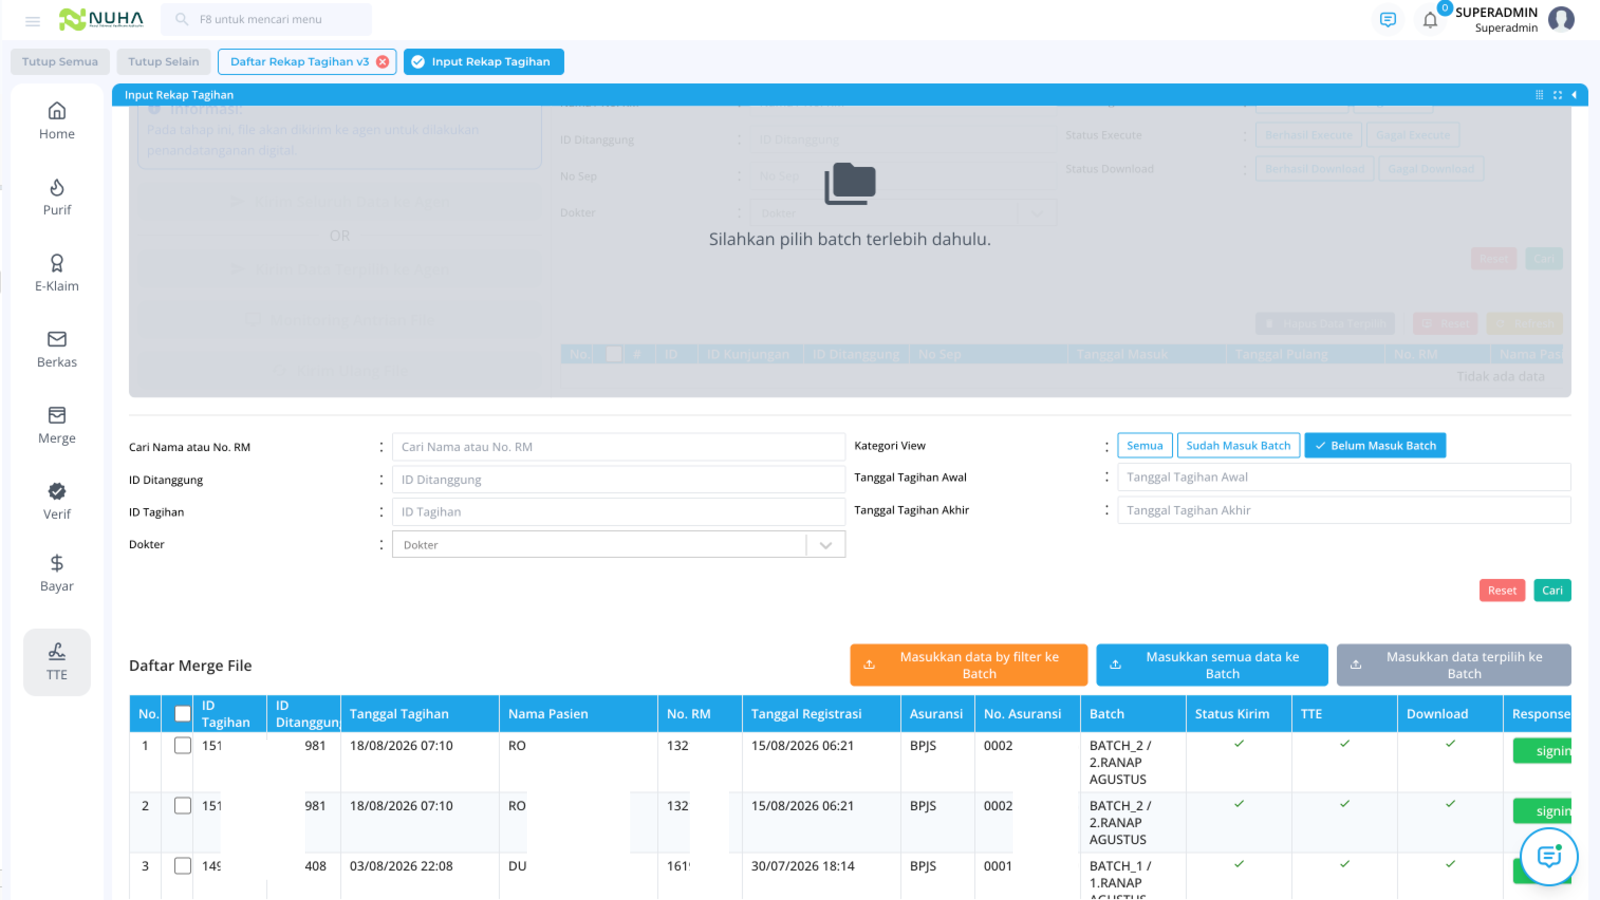Close the Daftar Rekap Tagihan v3 tab

(x=382, y=62)
